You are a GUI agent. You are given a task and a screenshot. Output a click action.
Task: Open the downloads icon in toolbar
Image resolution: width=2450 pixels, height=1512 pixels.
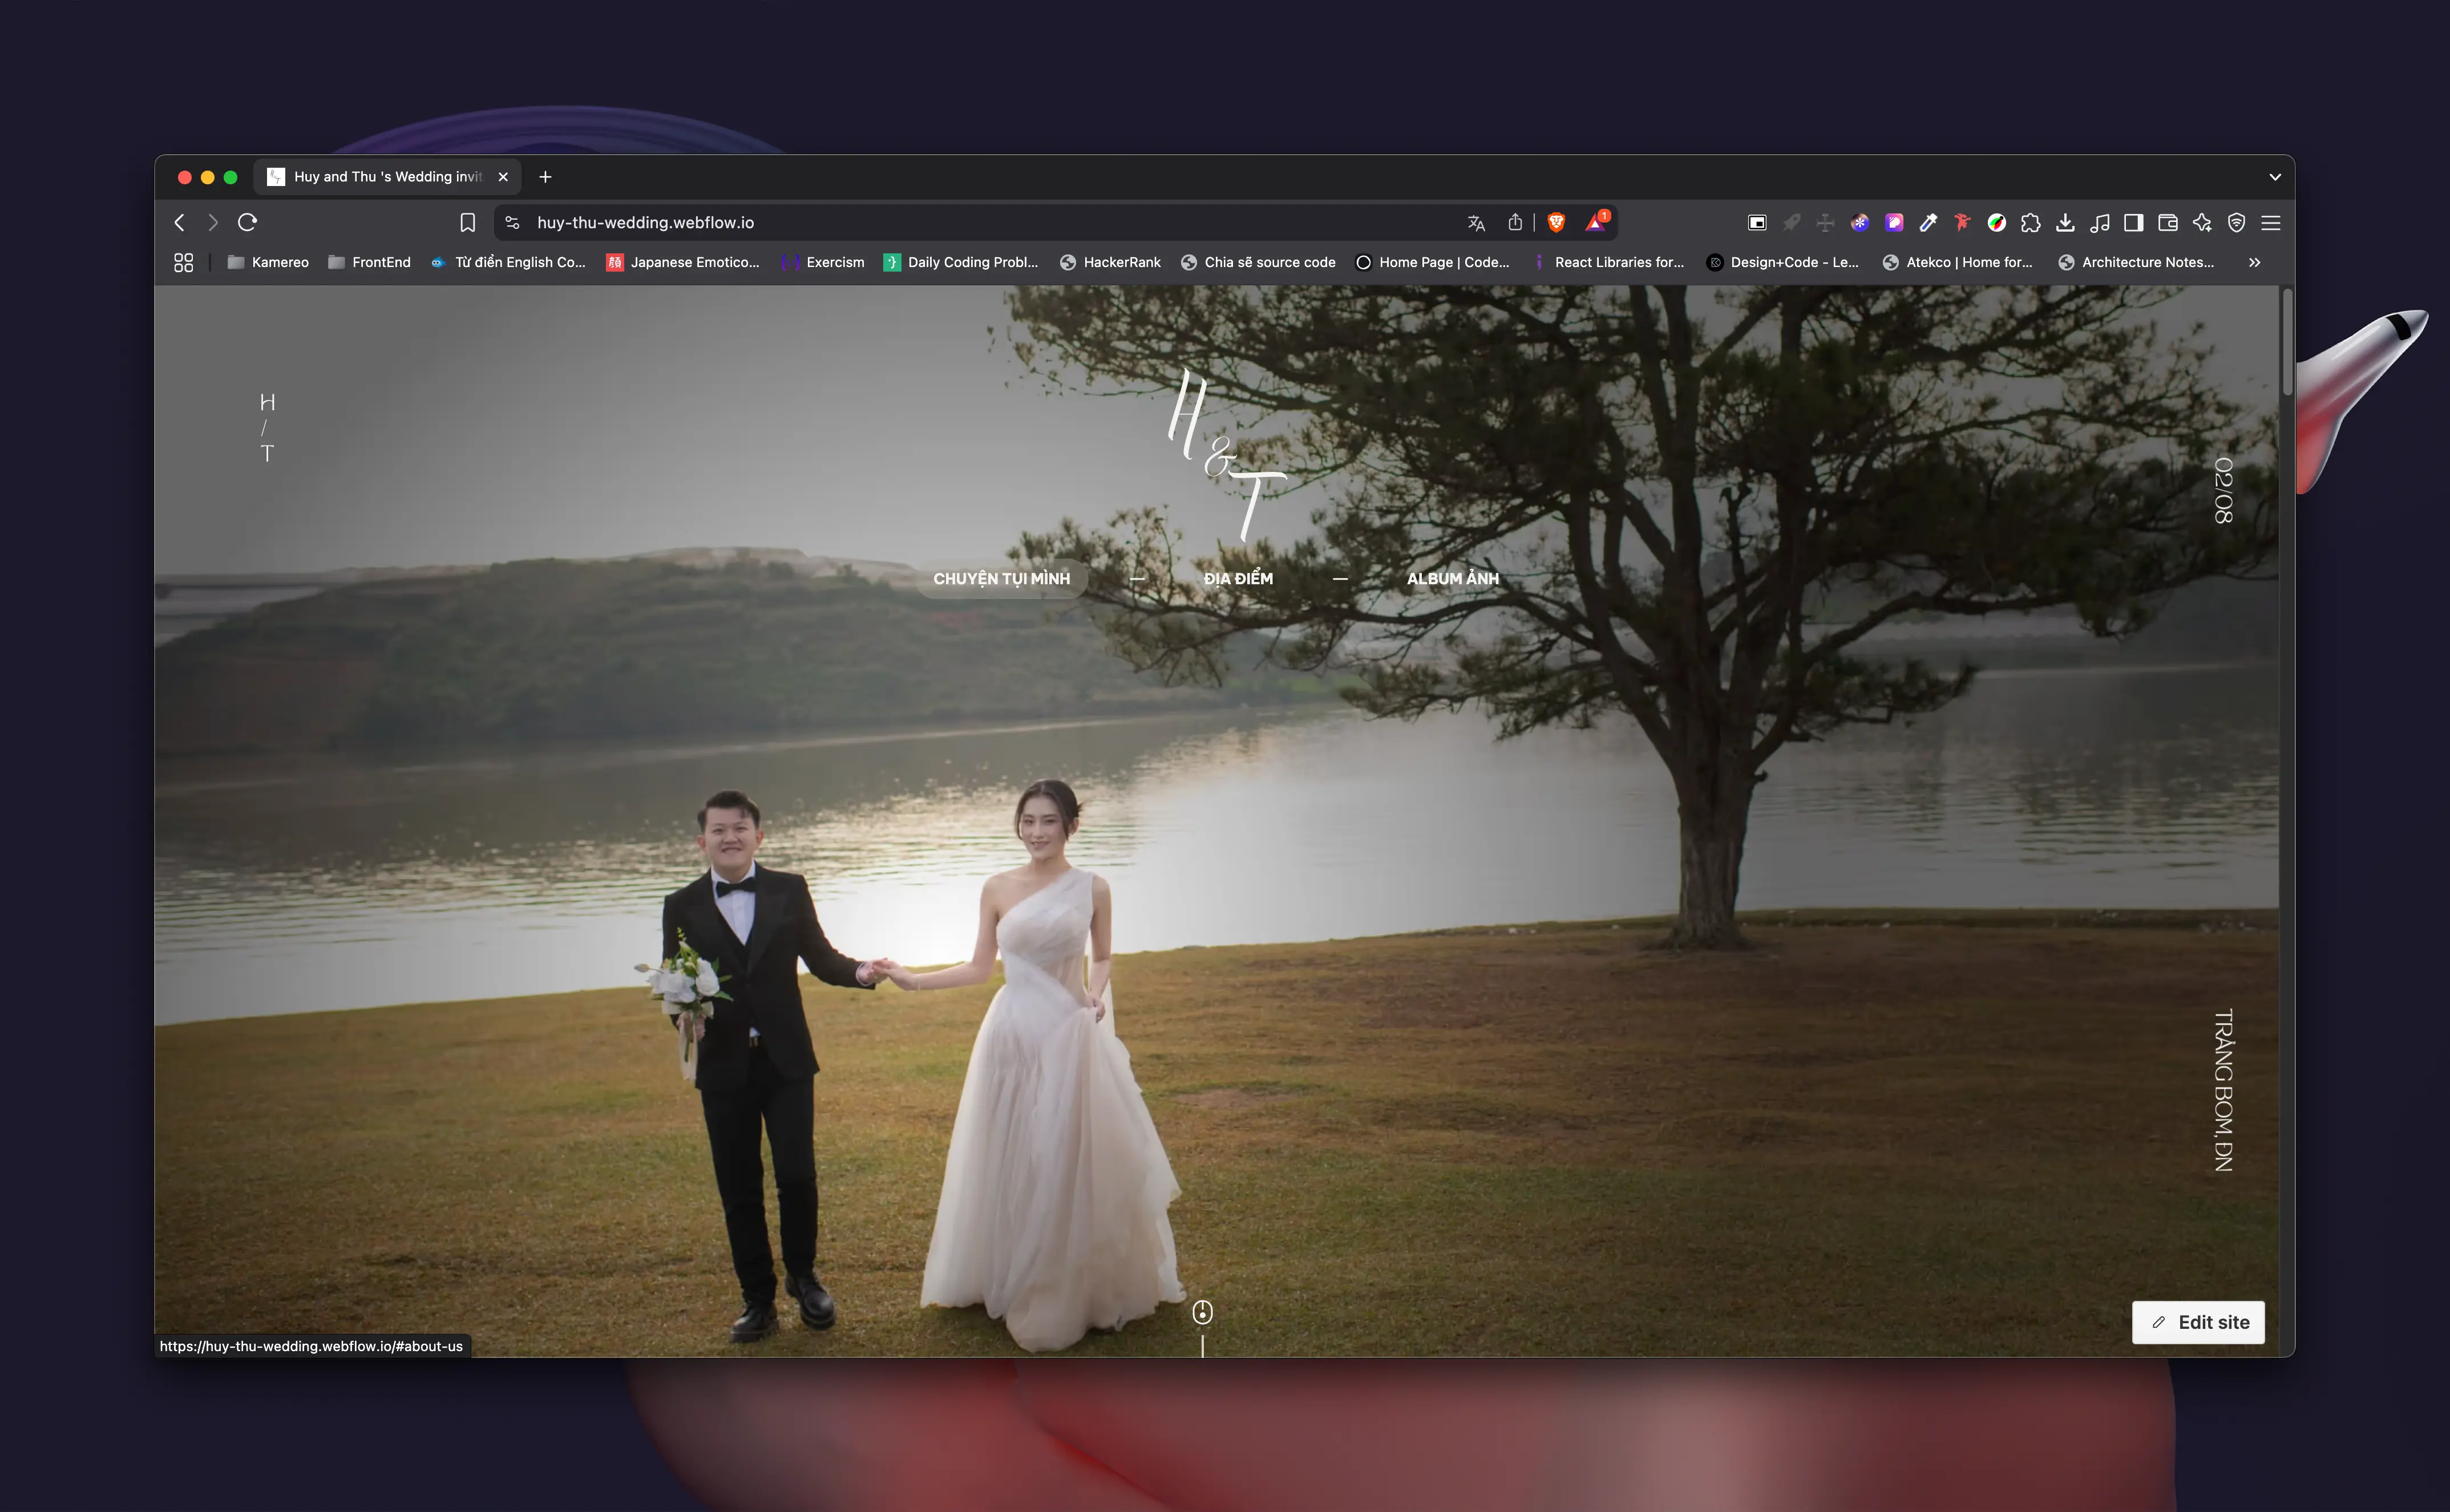(x=2065, y=222)
